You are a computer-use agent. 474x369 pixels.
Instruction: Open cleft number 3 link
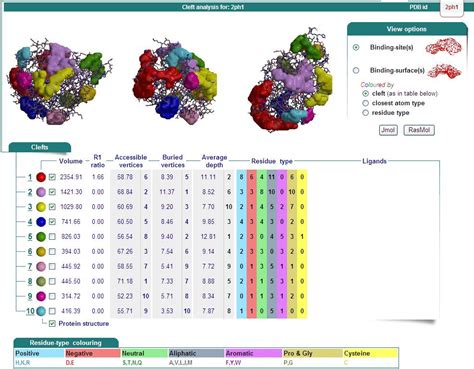tap(30, 207)
